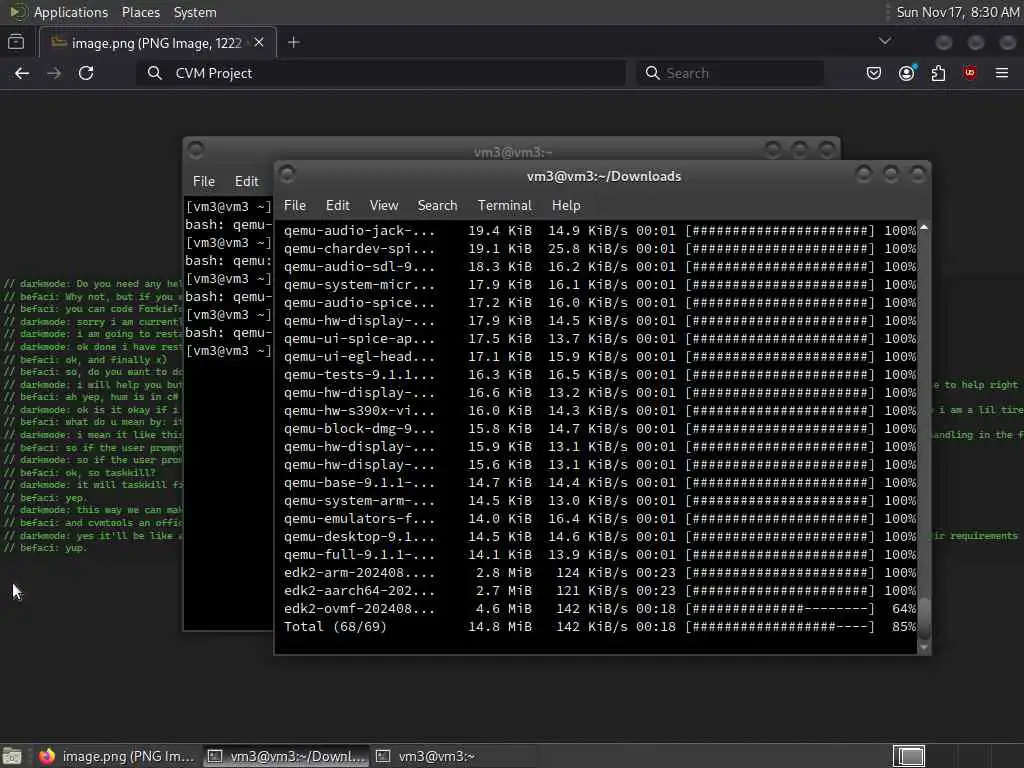Maximize the Firefox browser window
Image resolution: width=1024 pixels, height=768 pixels.
click(x=976, y=42)
